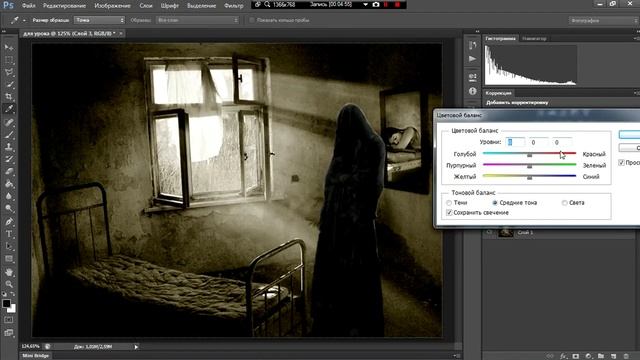
Task: Click the Пурпурный–Зеленый slider handle
Action: (529, 167)
